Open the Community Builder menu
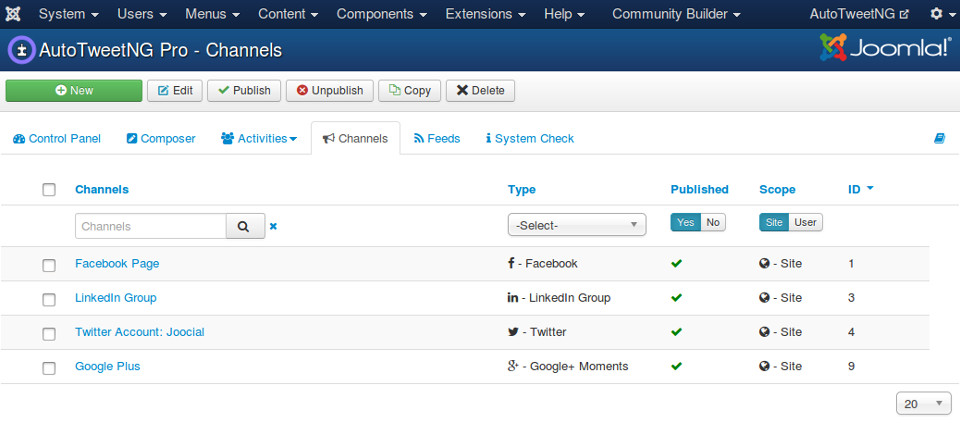 [x=677, y=13]
